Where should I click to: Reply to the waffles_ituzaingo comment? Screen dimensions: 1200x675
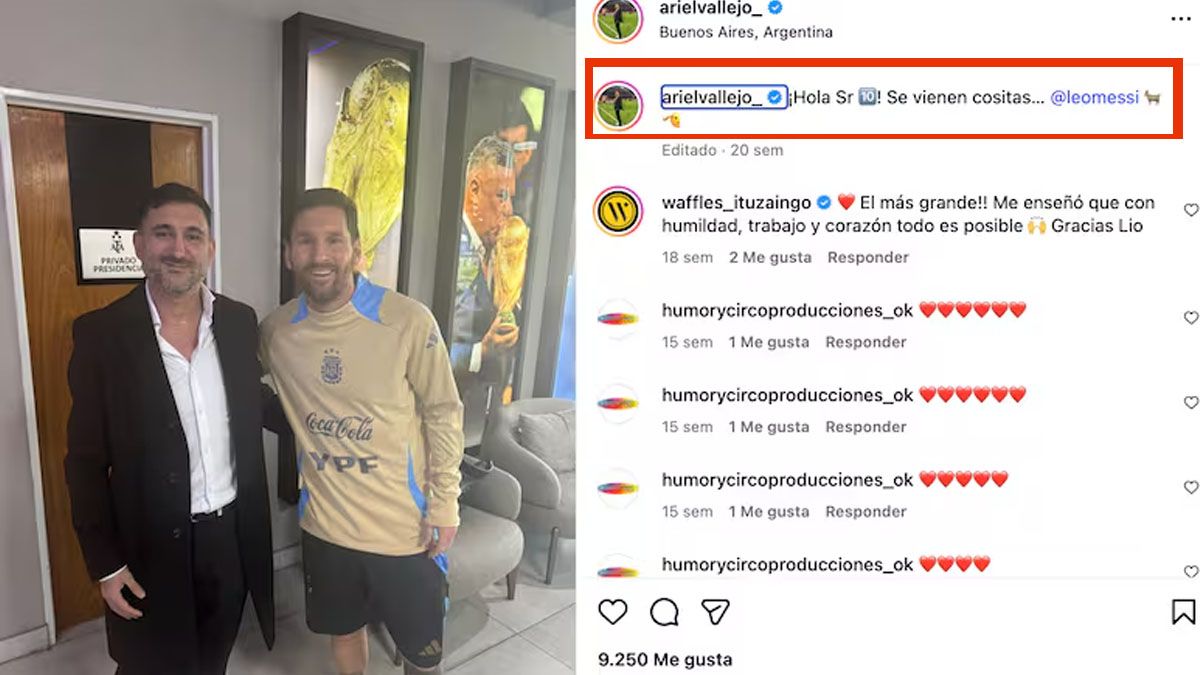click(868, 257)
